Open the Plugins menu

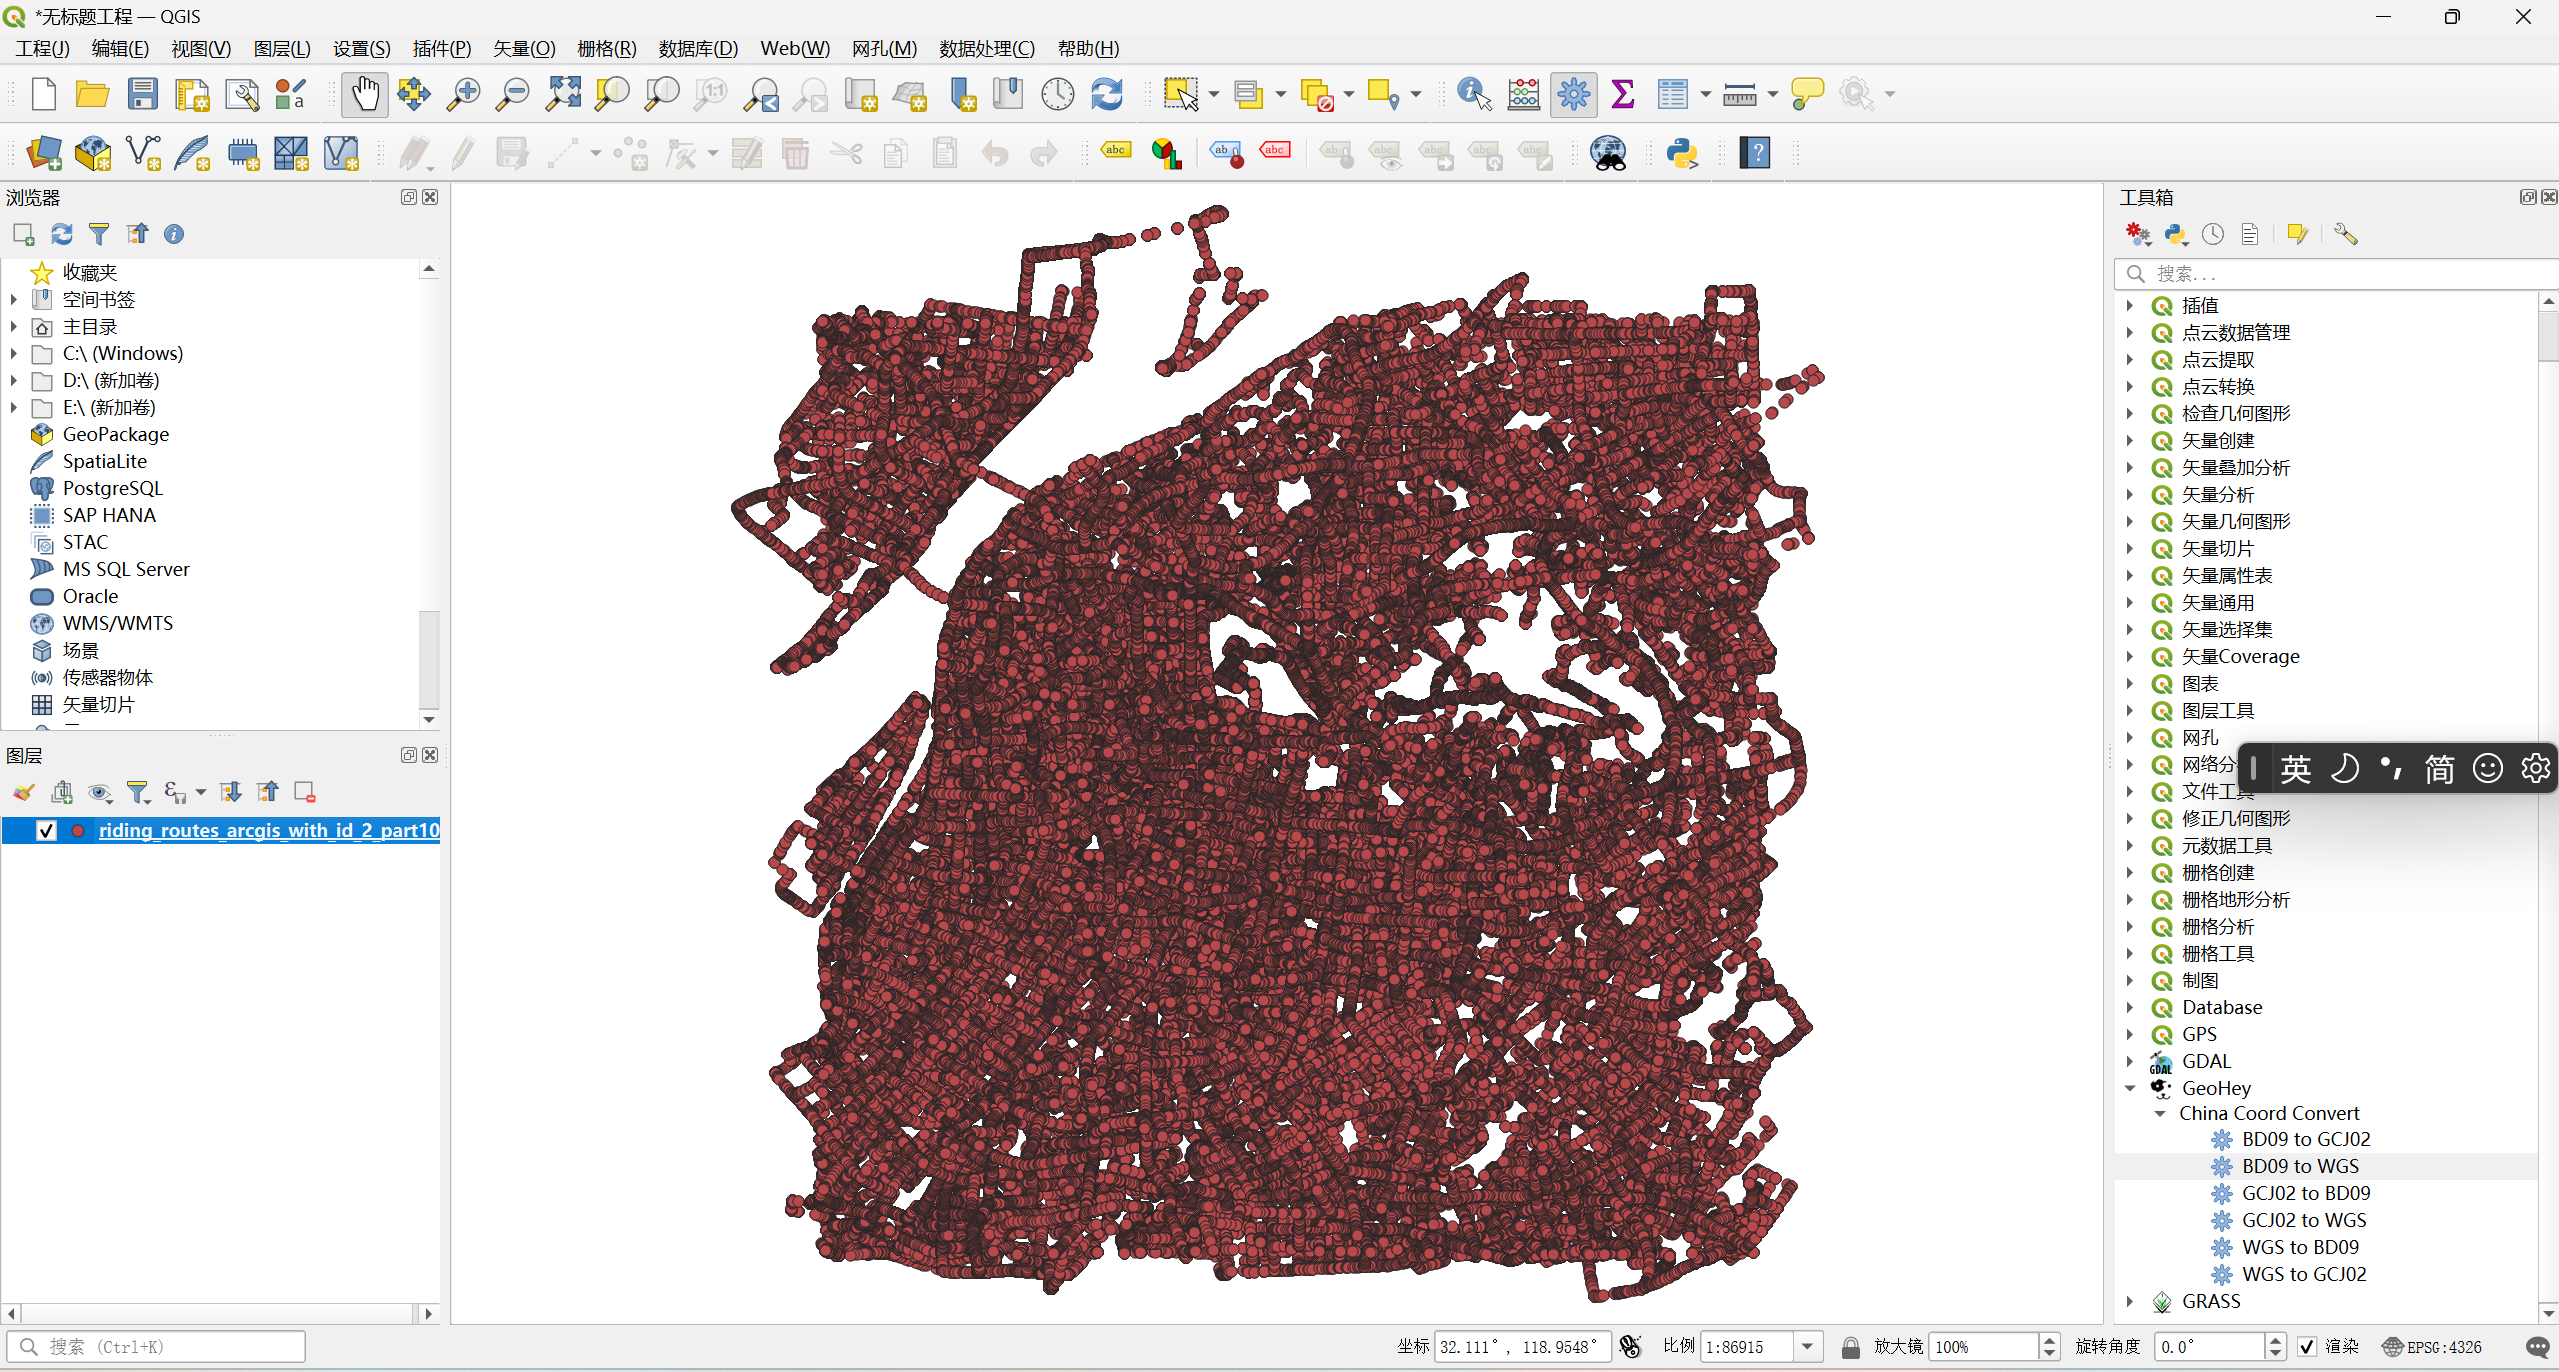pos(441,48)
